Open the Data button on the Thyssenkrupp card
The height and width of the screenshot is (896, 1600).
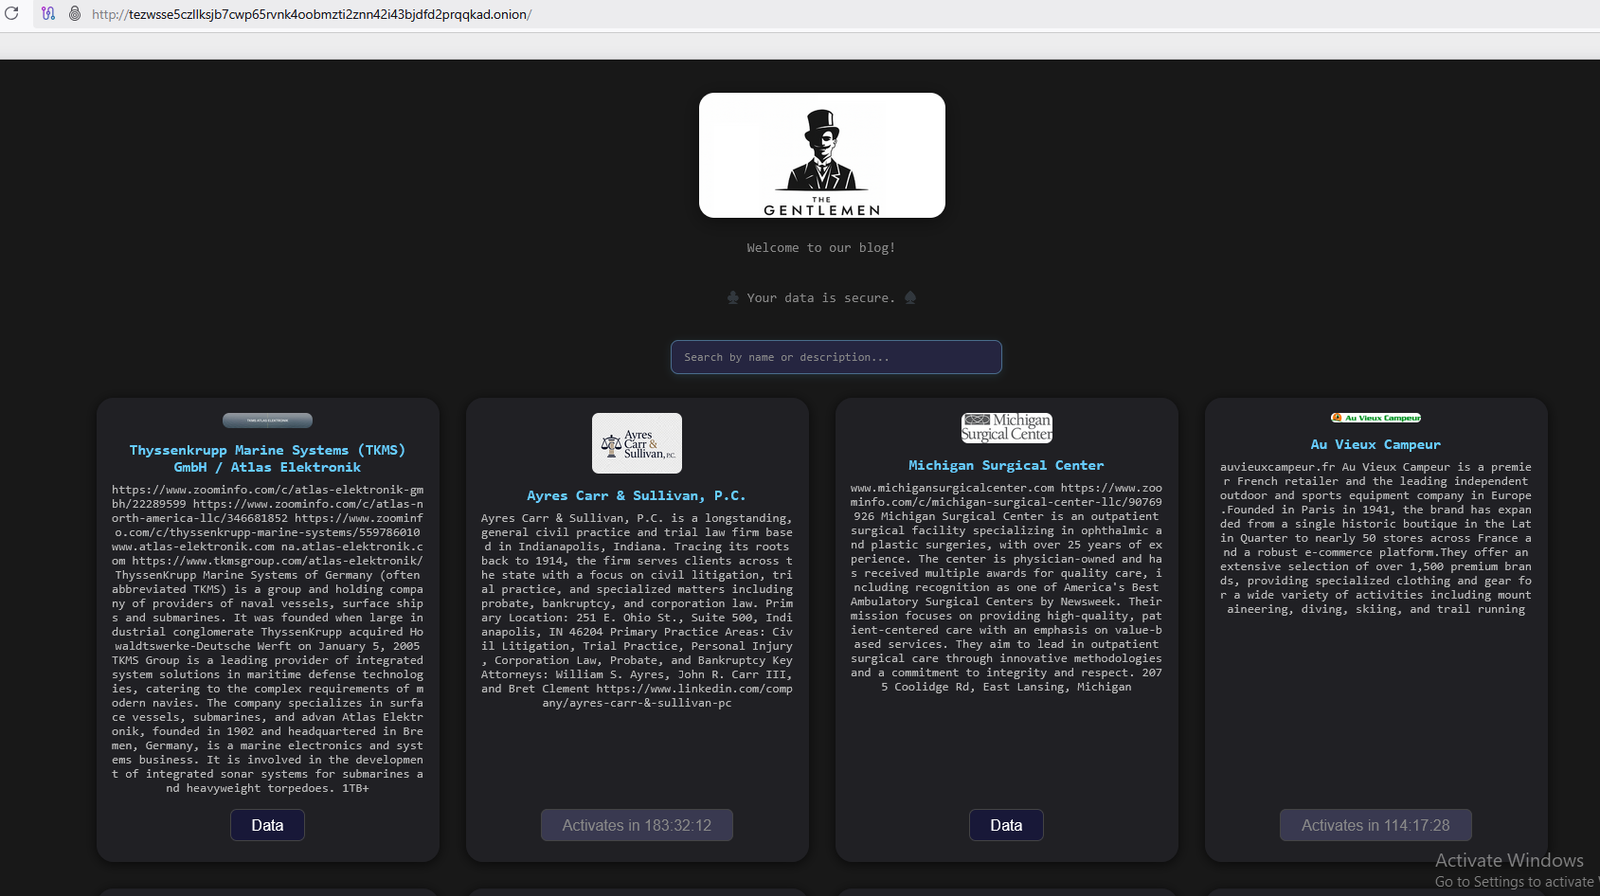(x=267, y=825)
